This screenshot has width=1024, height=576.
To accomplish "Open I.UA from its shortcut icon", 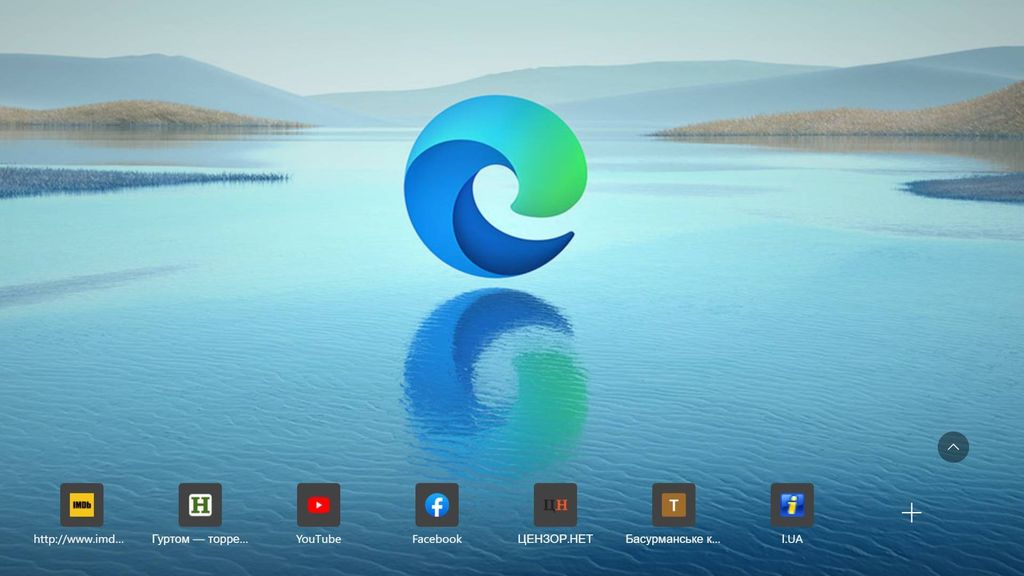I will 791,506.
